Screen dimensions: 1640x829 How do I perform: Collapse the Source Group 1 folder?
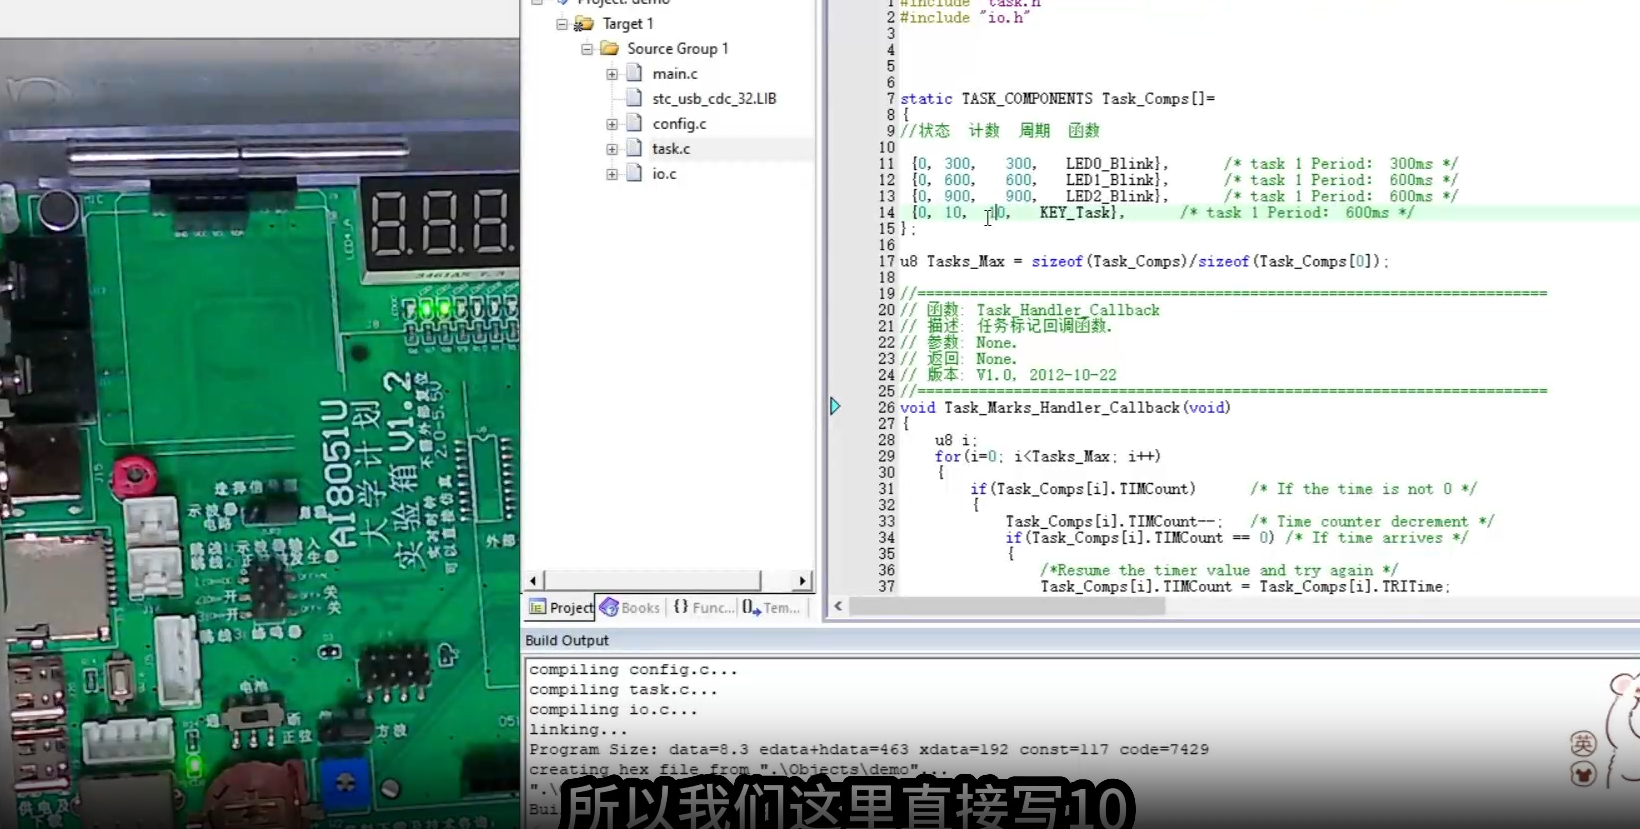click(587, 49)
